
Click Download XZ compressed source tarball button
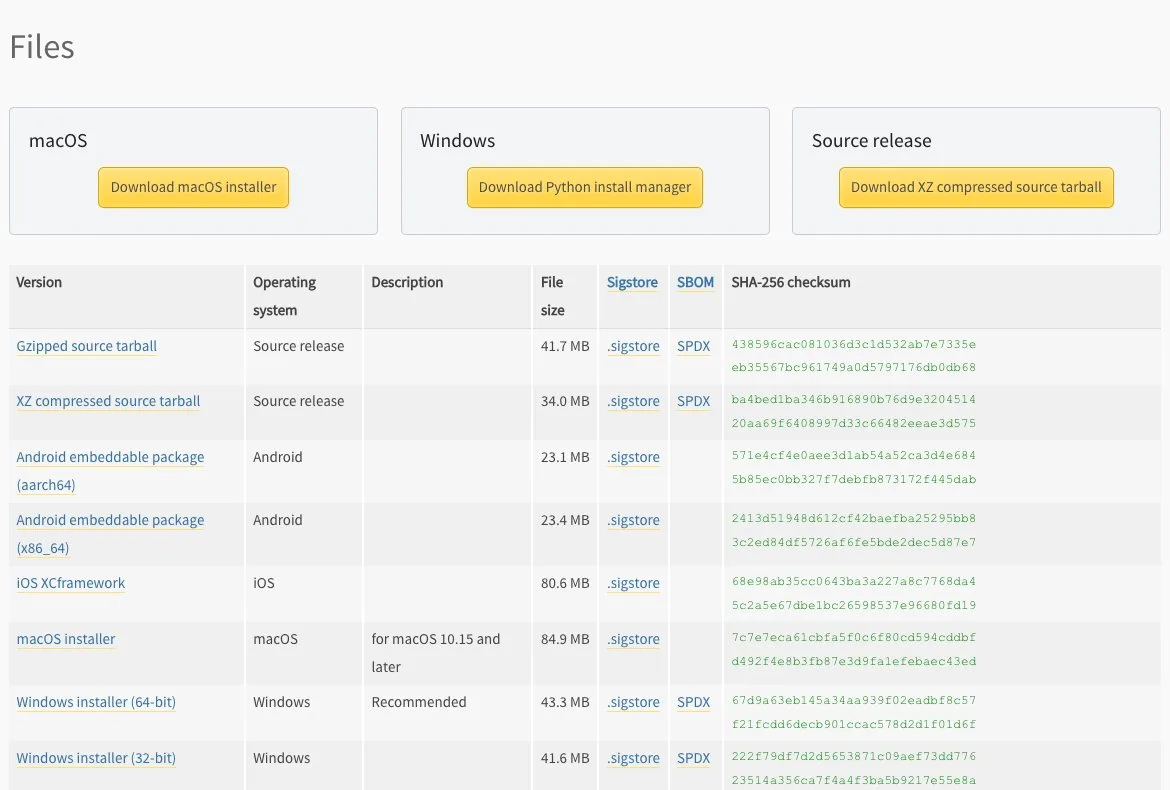tap(976, 187)
